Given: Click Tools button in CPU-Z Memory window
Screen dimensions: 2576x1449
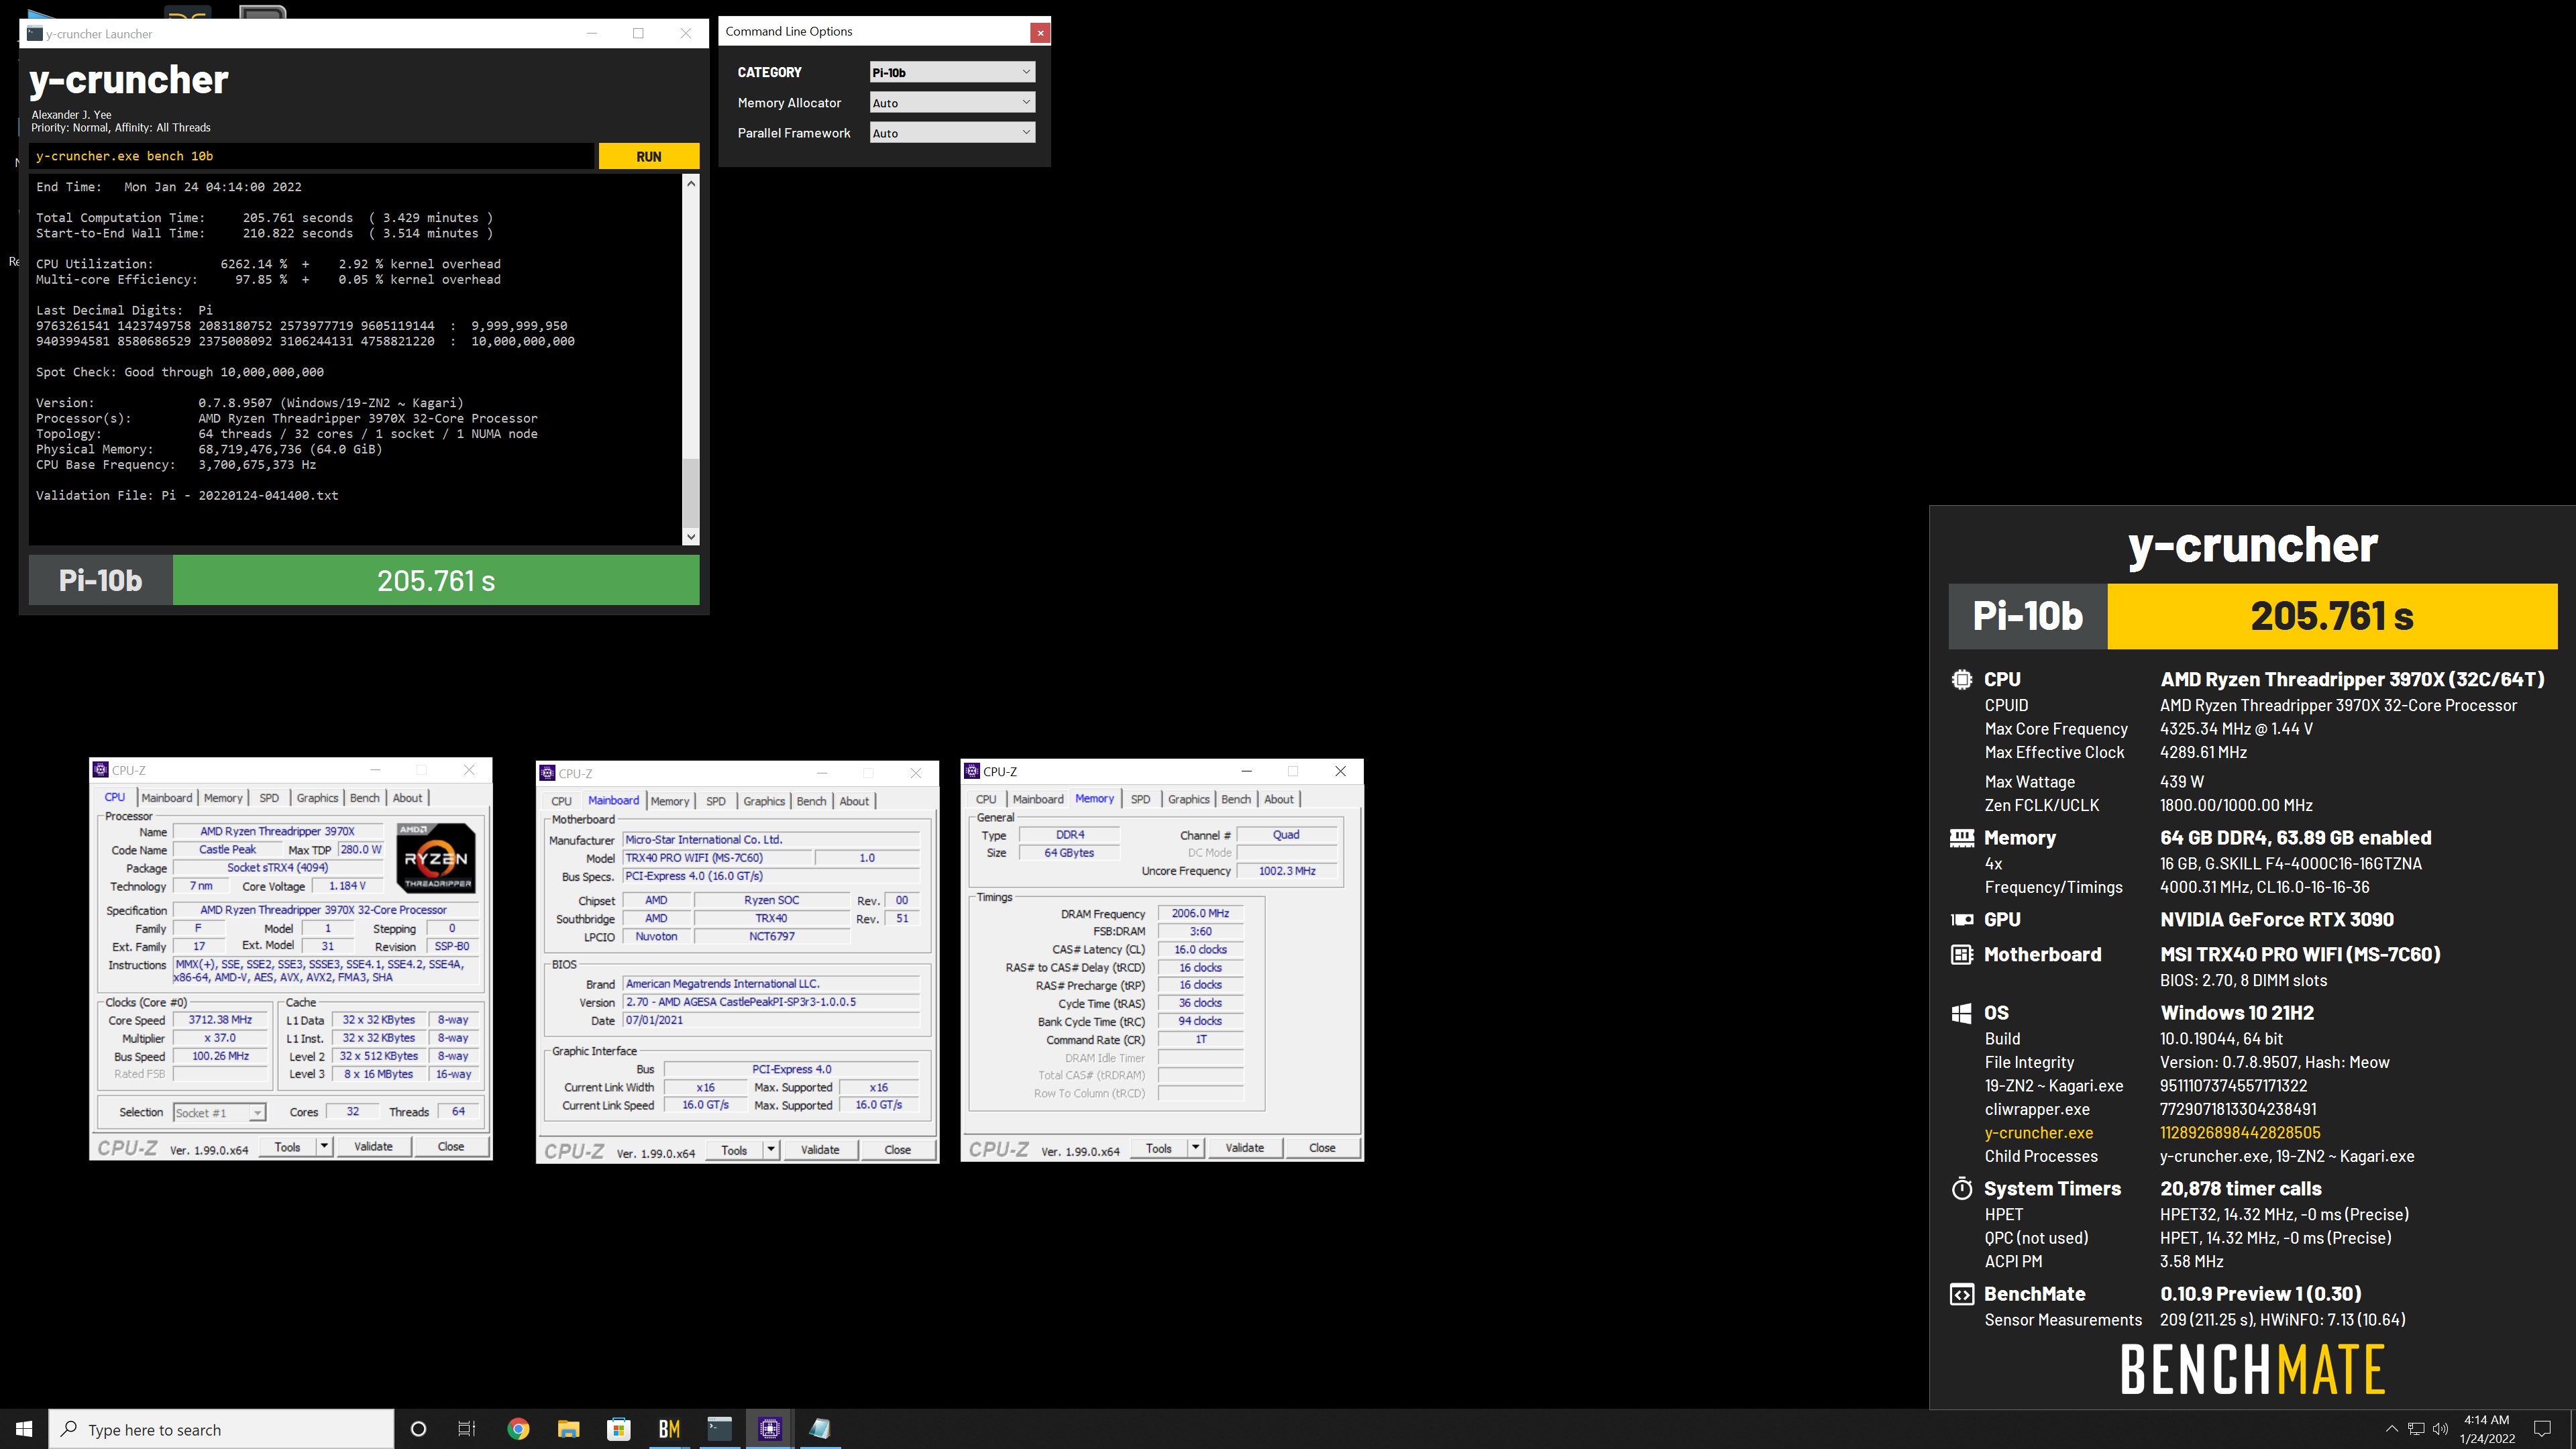Looking at the screenshot, I should 1159,1148.
